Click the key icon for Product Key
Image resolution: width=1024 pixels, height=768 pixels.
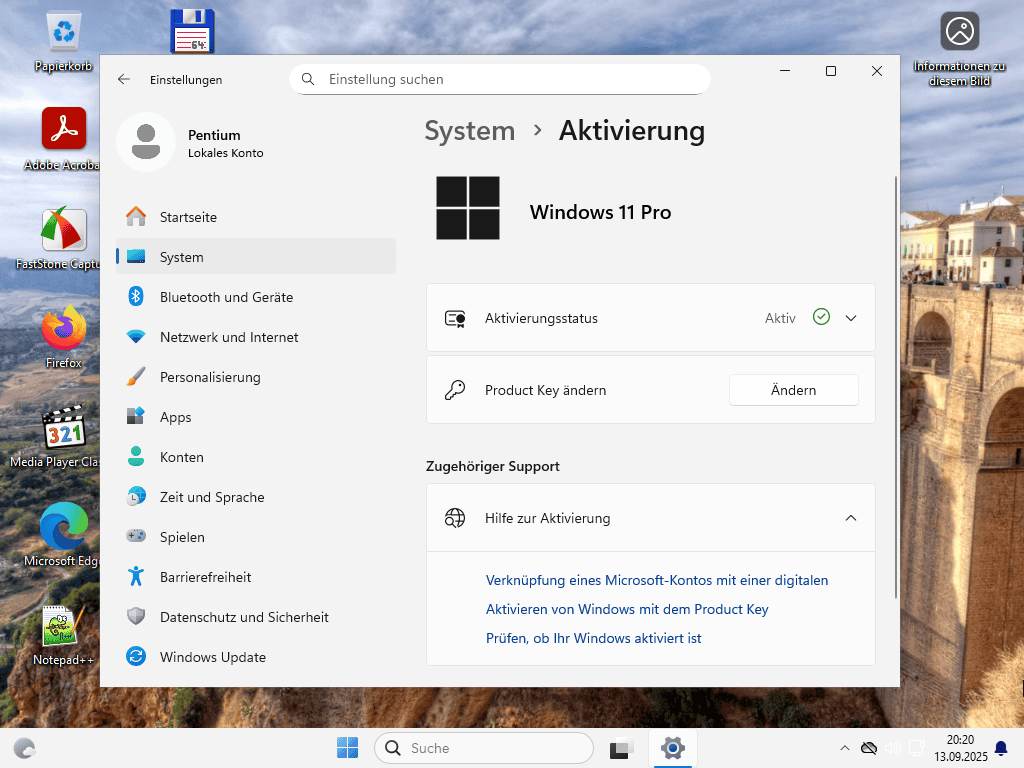[x=455, y=390]
